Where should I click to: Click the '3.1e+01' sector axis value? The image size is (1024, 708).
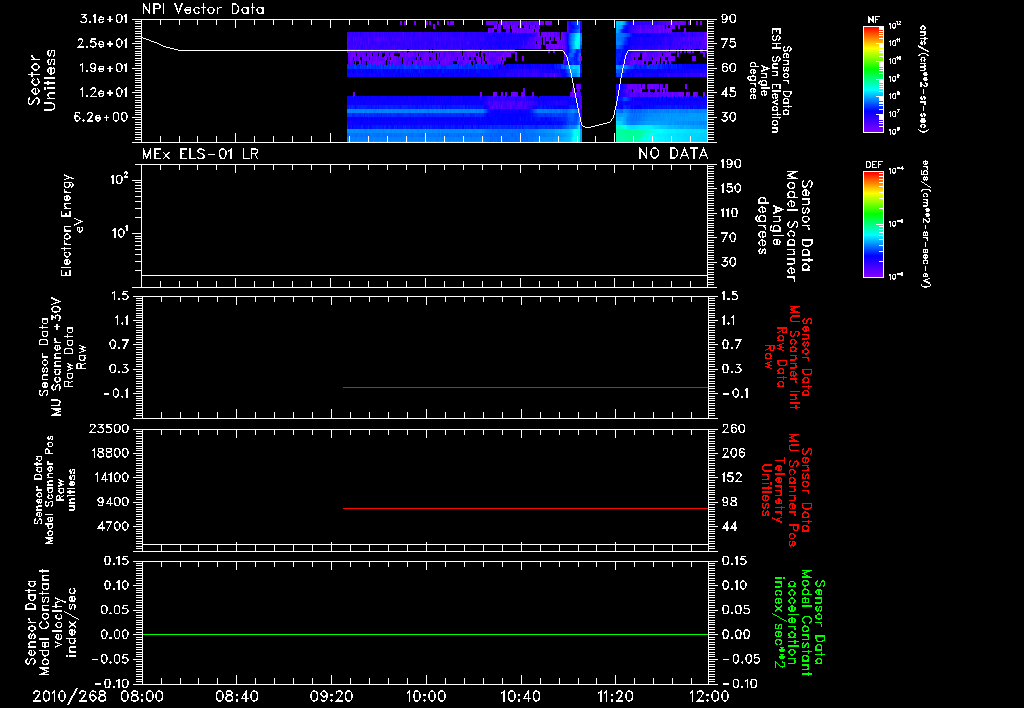104,19
